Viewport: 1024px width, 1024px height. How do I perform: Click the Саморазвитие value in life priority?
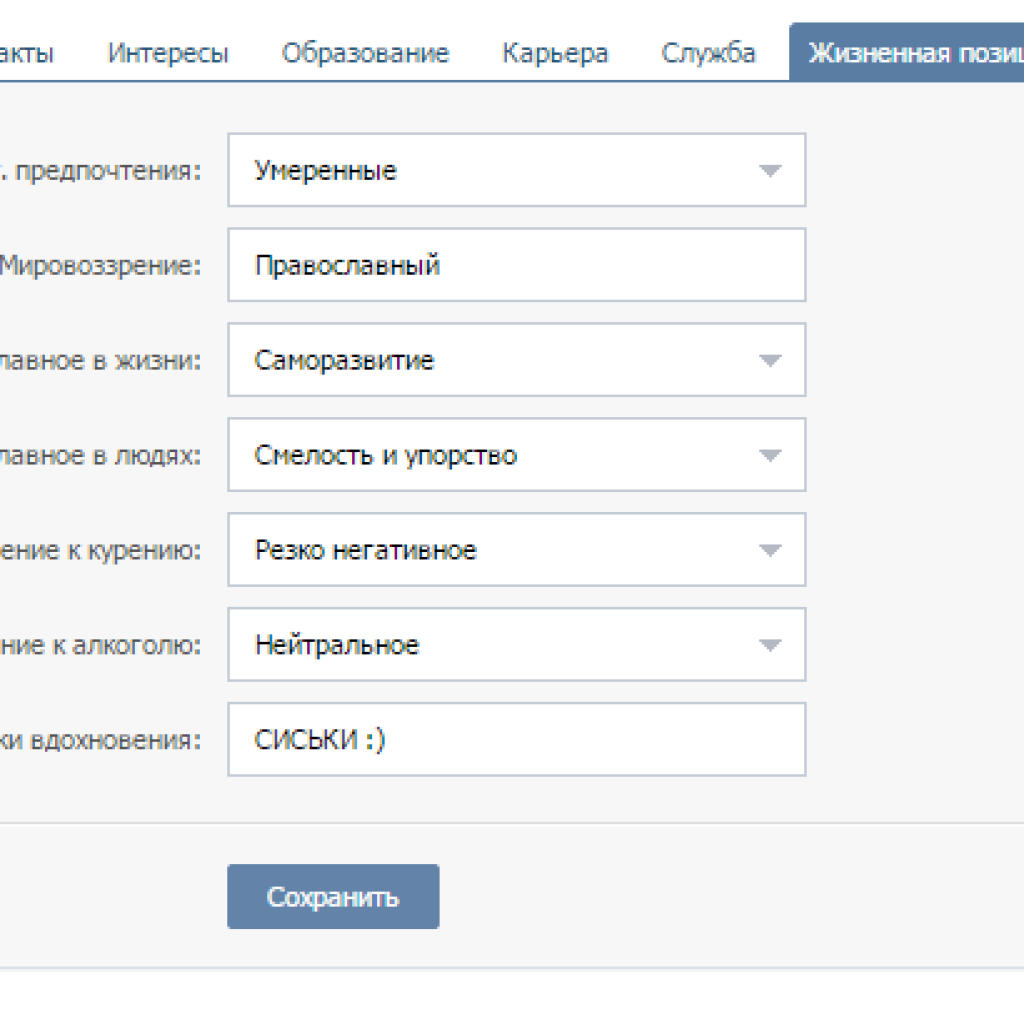click(x=344, y=361)
